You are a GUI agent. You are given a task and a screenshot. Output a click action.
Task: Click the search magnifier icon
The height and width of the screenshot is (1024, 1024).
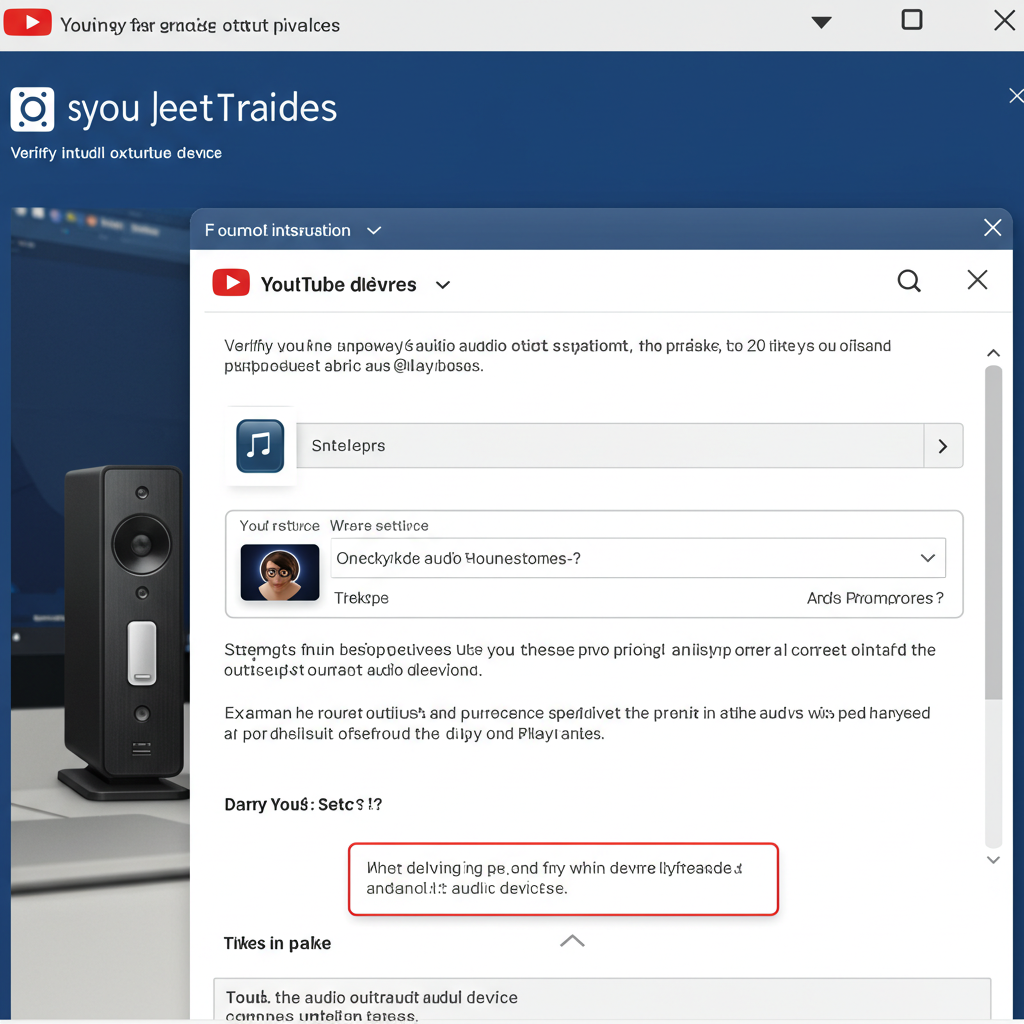pos(908,281)
